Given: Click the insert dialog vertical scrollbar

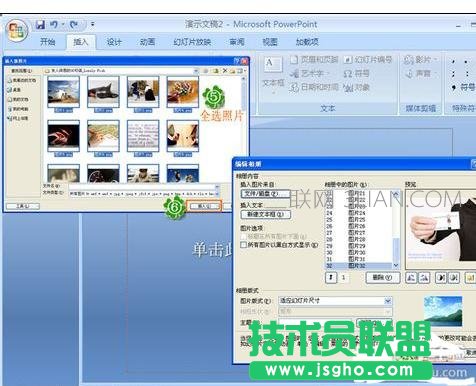Looking at the screenshot, I should click(x=244, y=129).
